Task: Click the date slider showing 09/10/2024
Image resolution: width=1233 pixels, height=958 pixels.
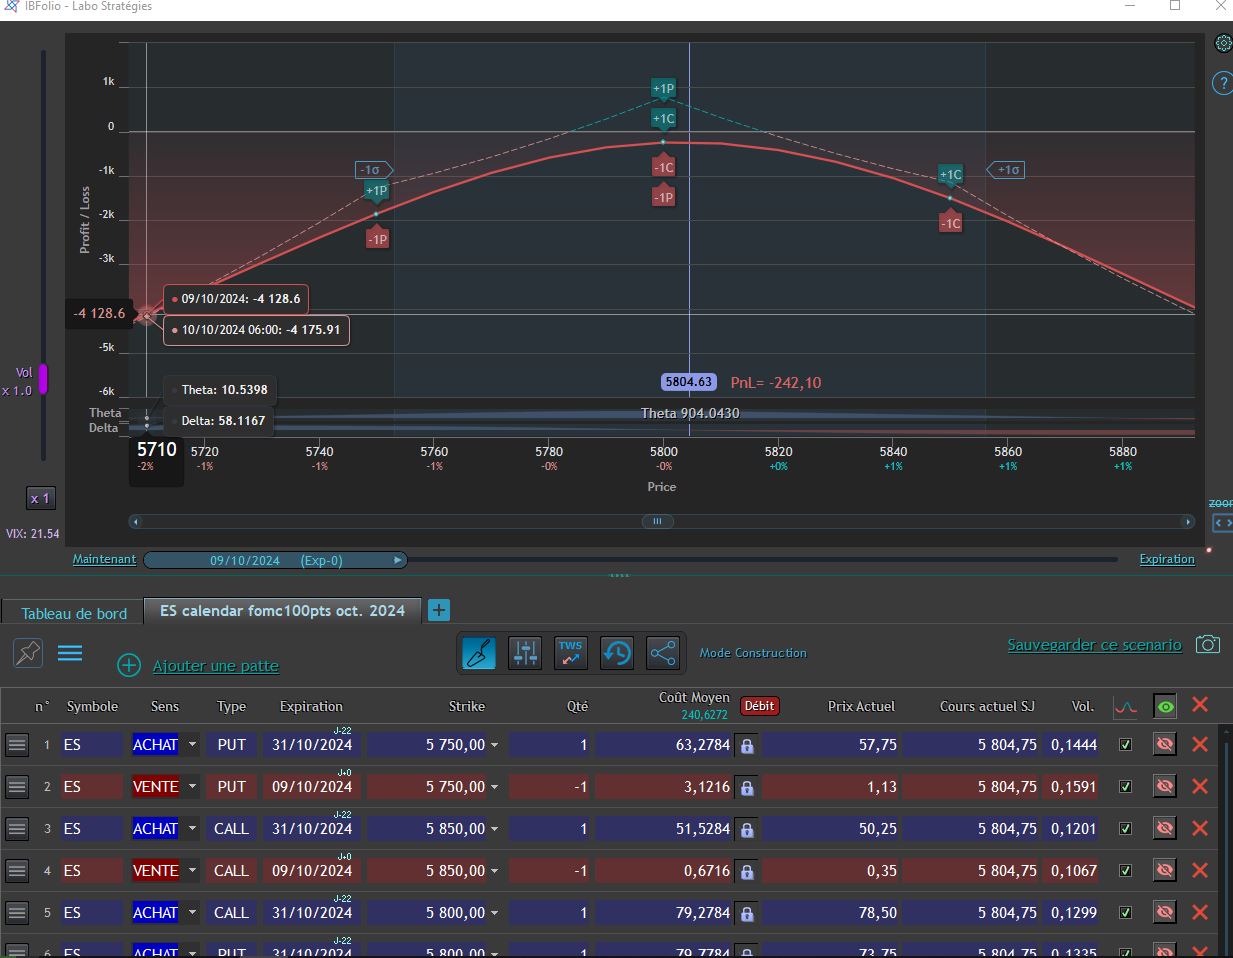Action: tap(275, 560)
